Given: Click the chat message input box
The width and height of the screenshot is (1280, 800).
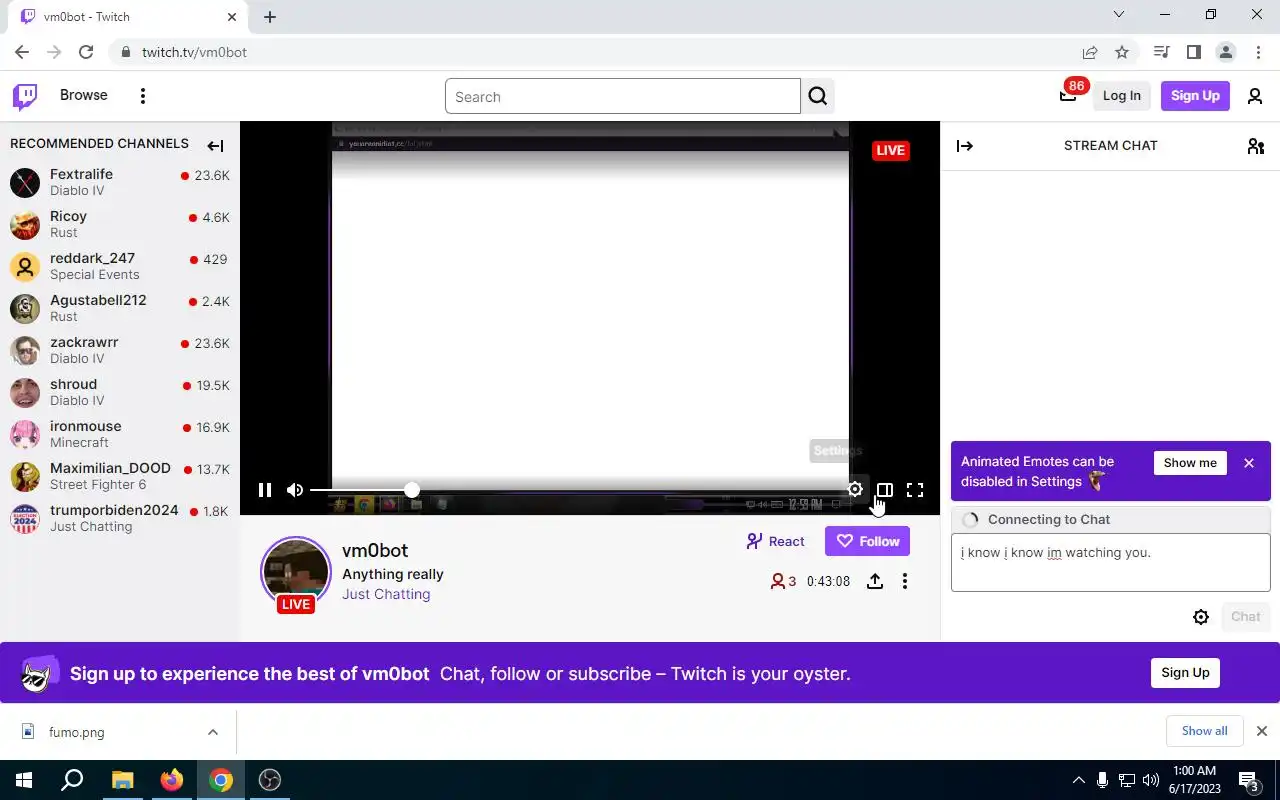Looking at the screenshot, I should coord(1111,562).
